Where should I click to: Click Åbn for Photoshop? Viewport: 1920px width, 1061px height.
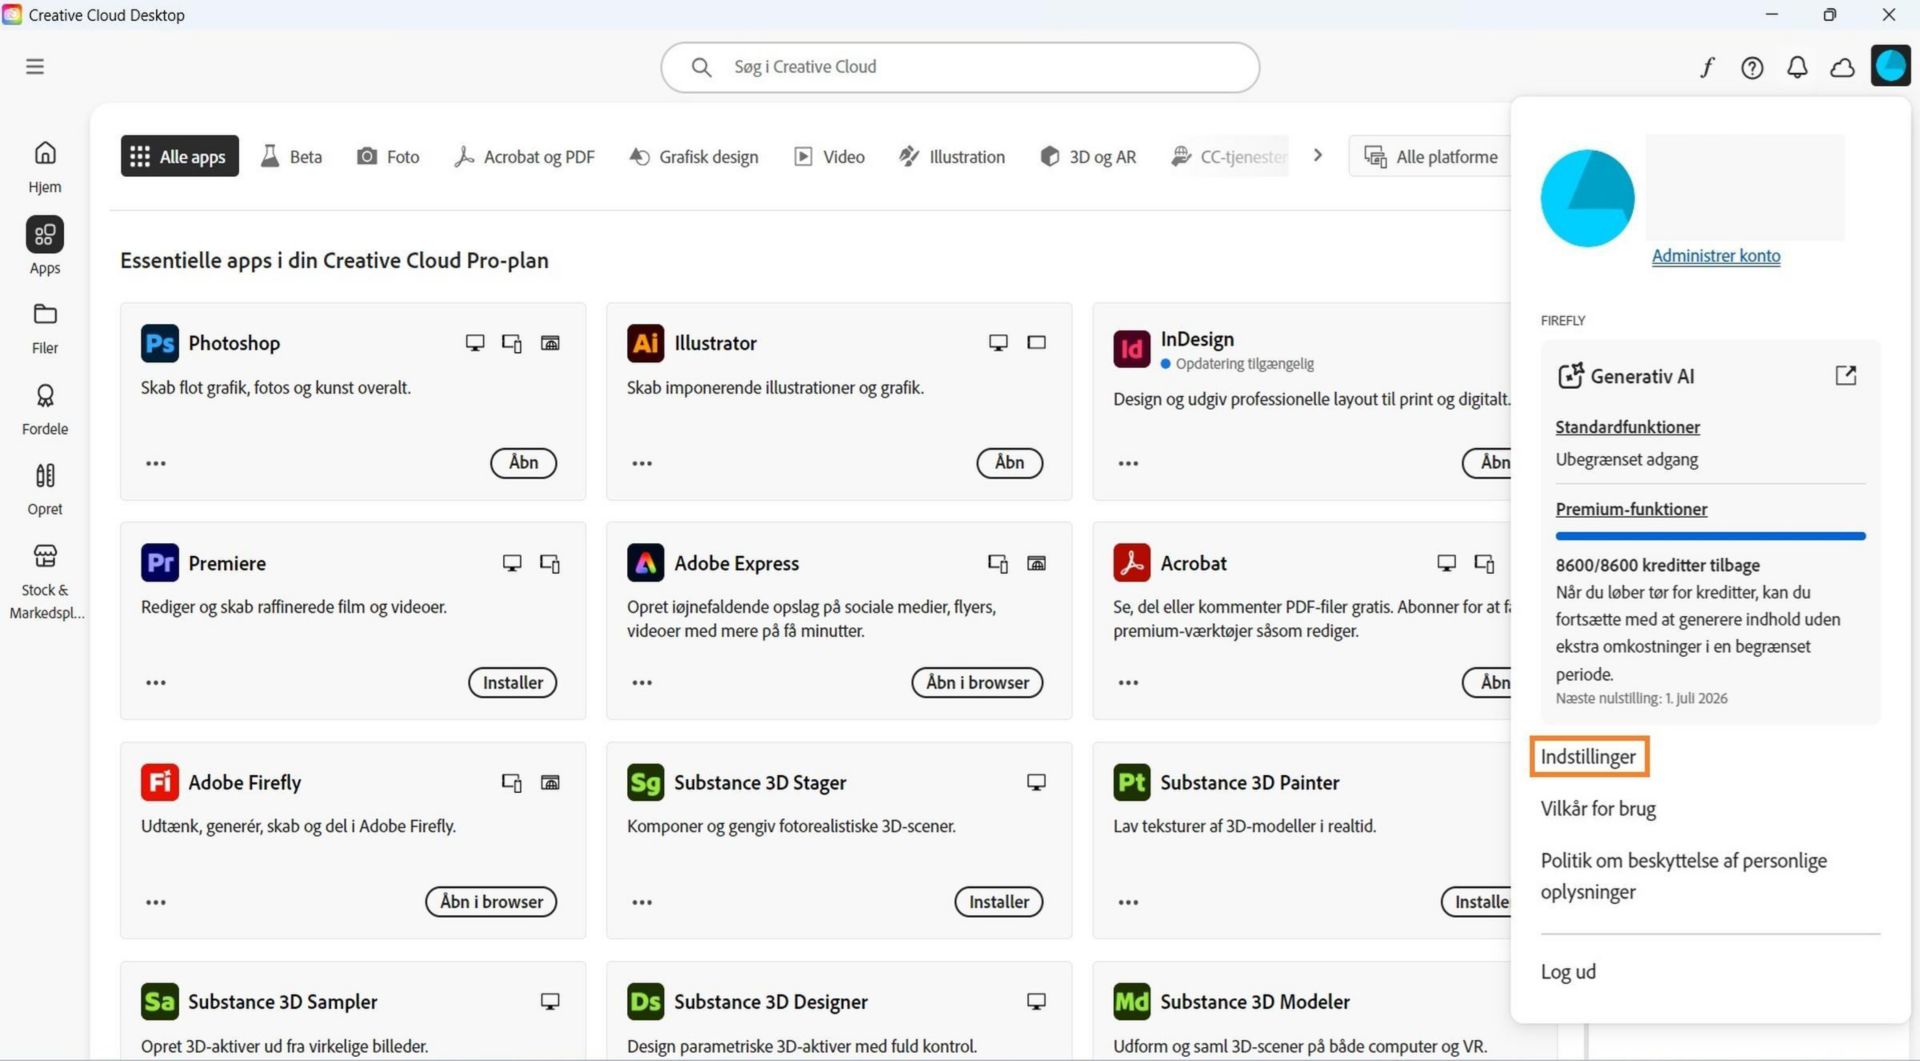[x=523, y=463]
